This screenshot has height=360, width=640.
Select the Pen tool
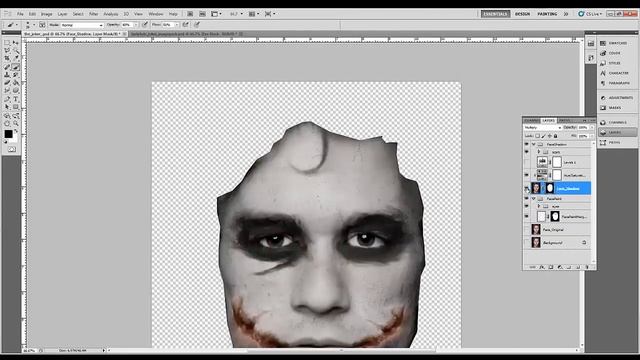coord(7,99)
